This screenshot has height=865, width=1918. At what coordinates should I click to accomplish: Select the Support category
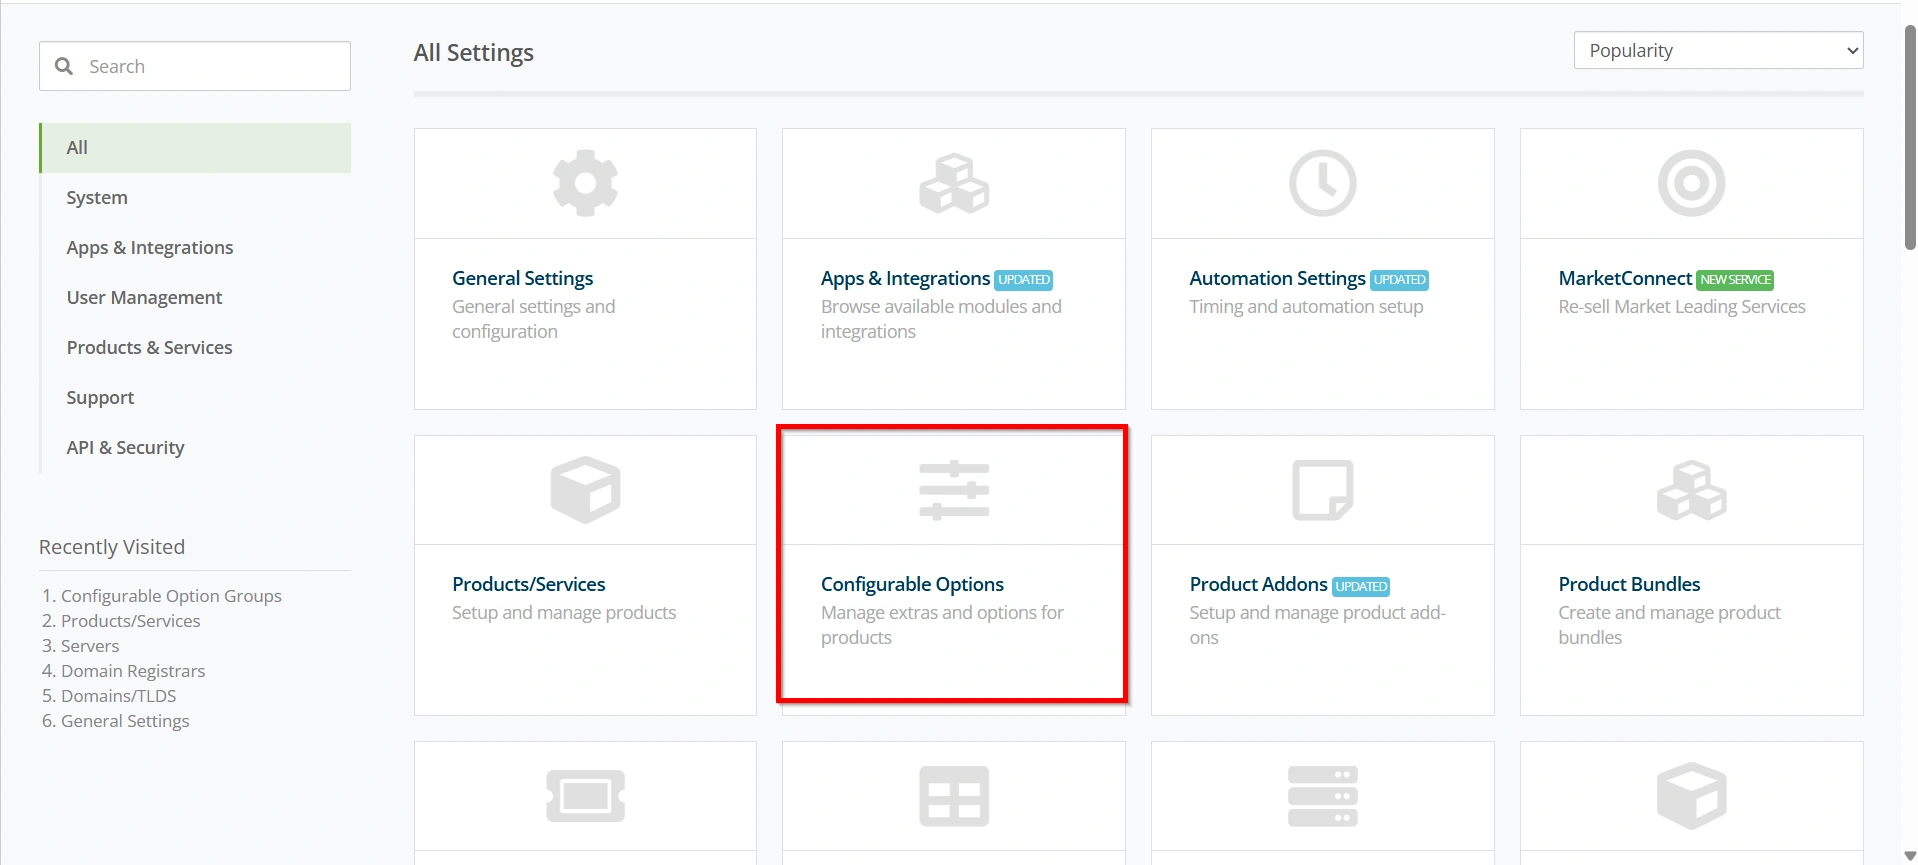pyautogui.click(x=100, y=398)
